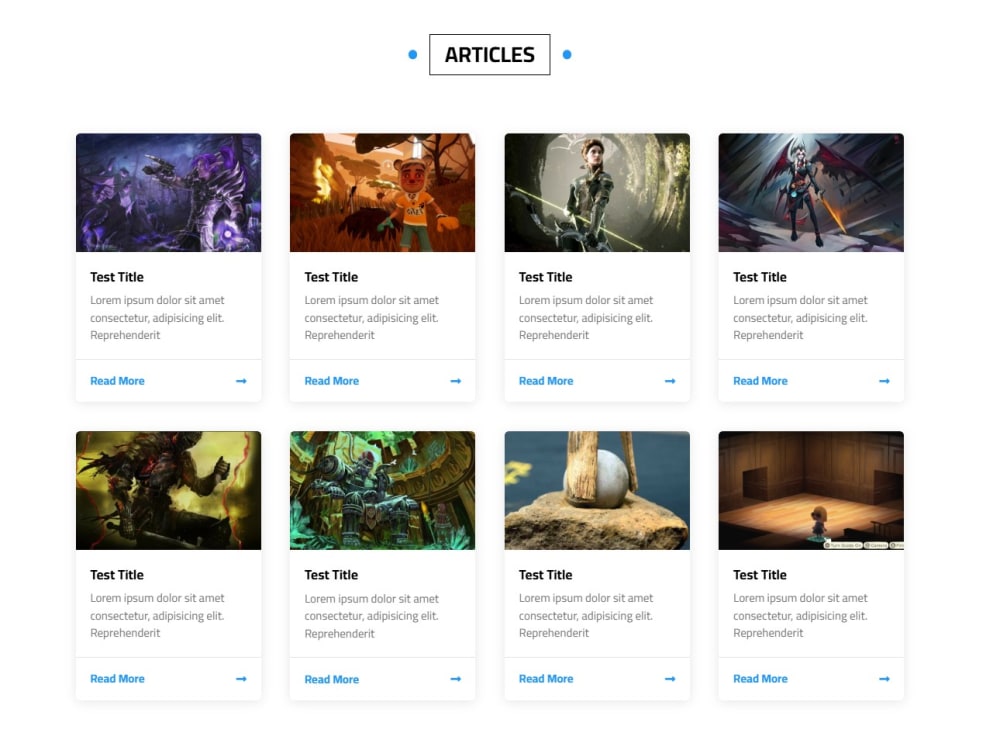This screenshot has height=750, width=1000.
Task: View the dark armored knight thumbnail
Action: pyautogui.click(x=168, y=490)
